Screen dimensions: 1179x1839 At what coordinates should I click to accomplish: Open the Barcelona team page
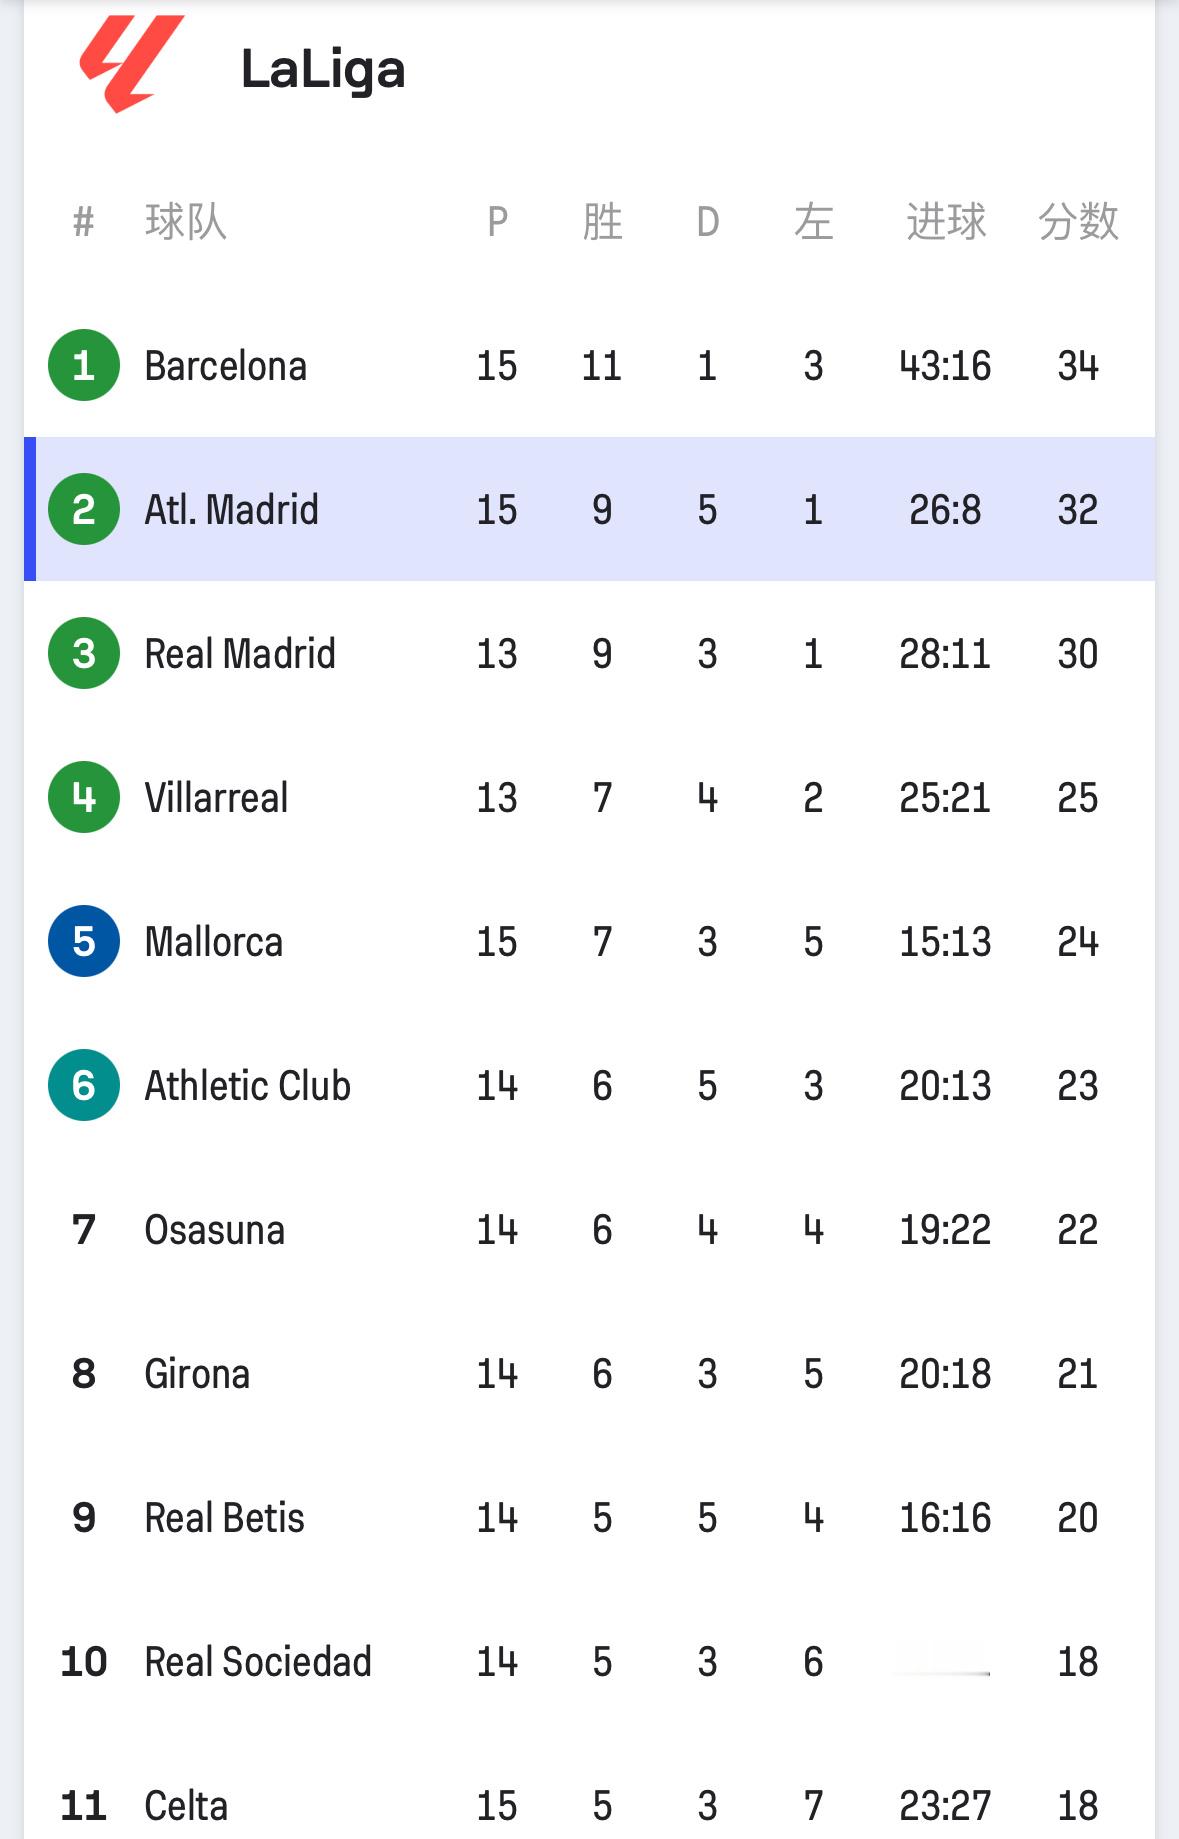tap(225, 366)
